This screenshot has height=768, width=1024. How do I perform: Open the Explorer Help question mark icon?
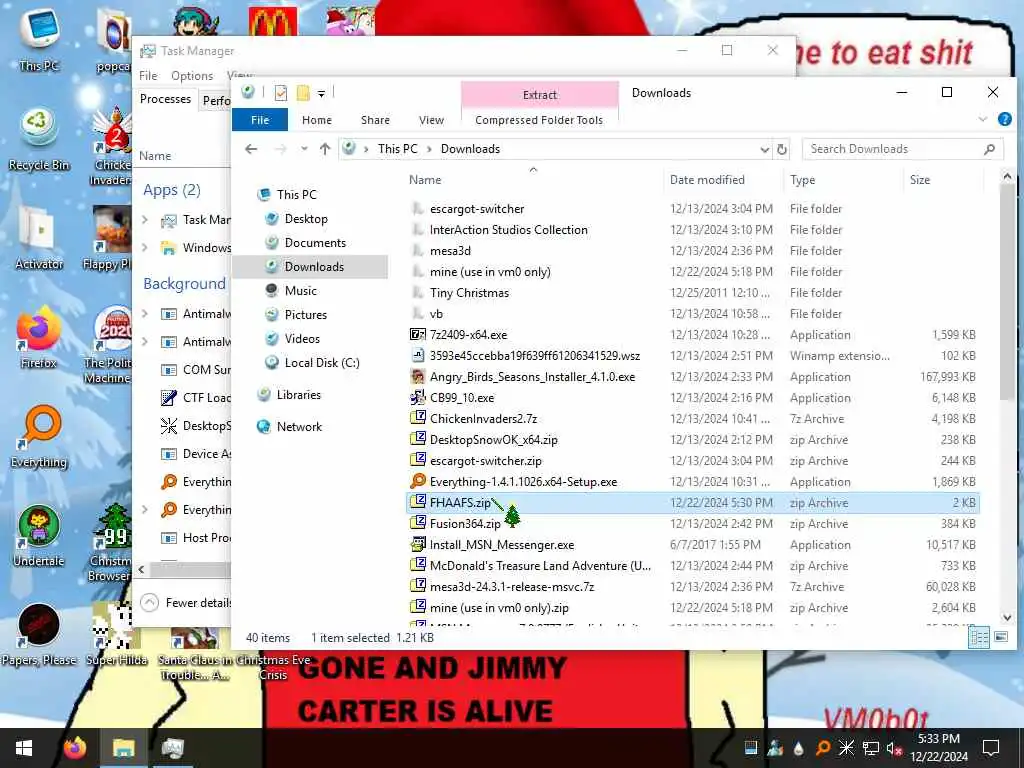1004,119
